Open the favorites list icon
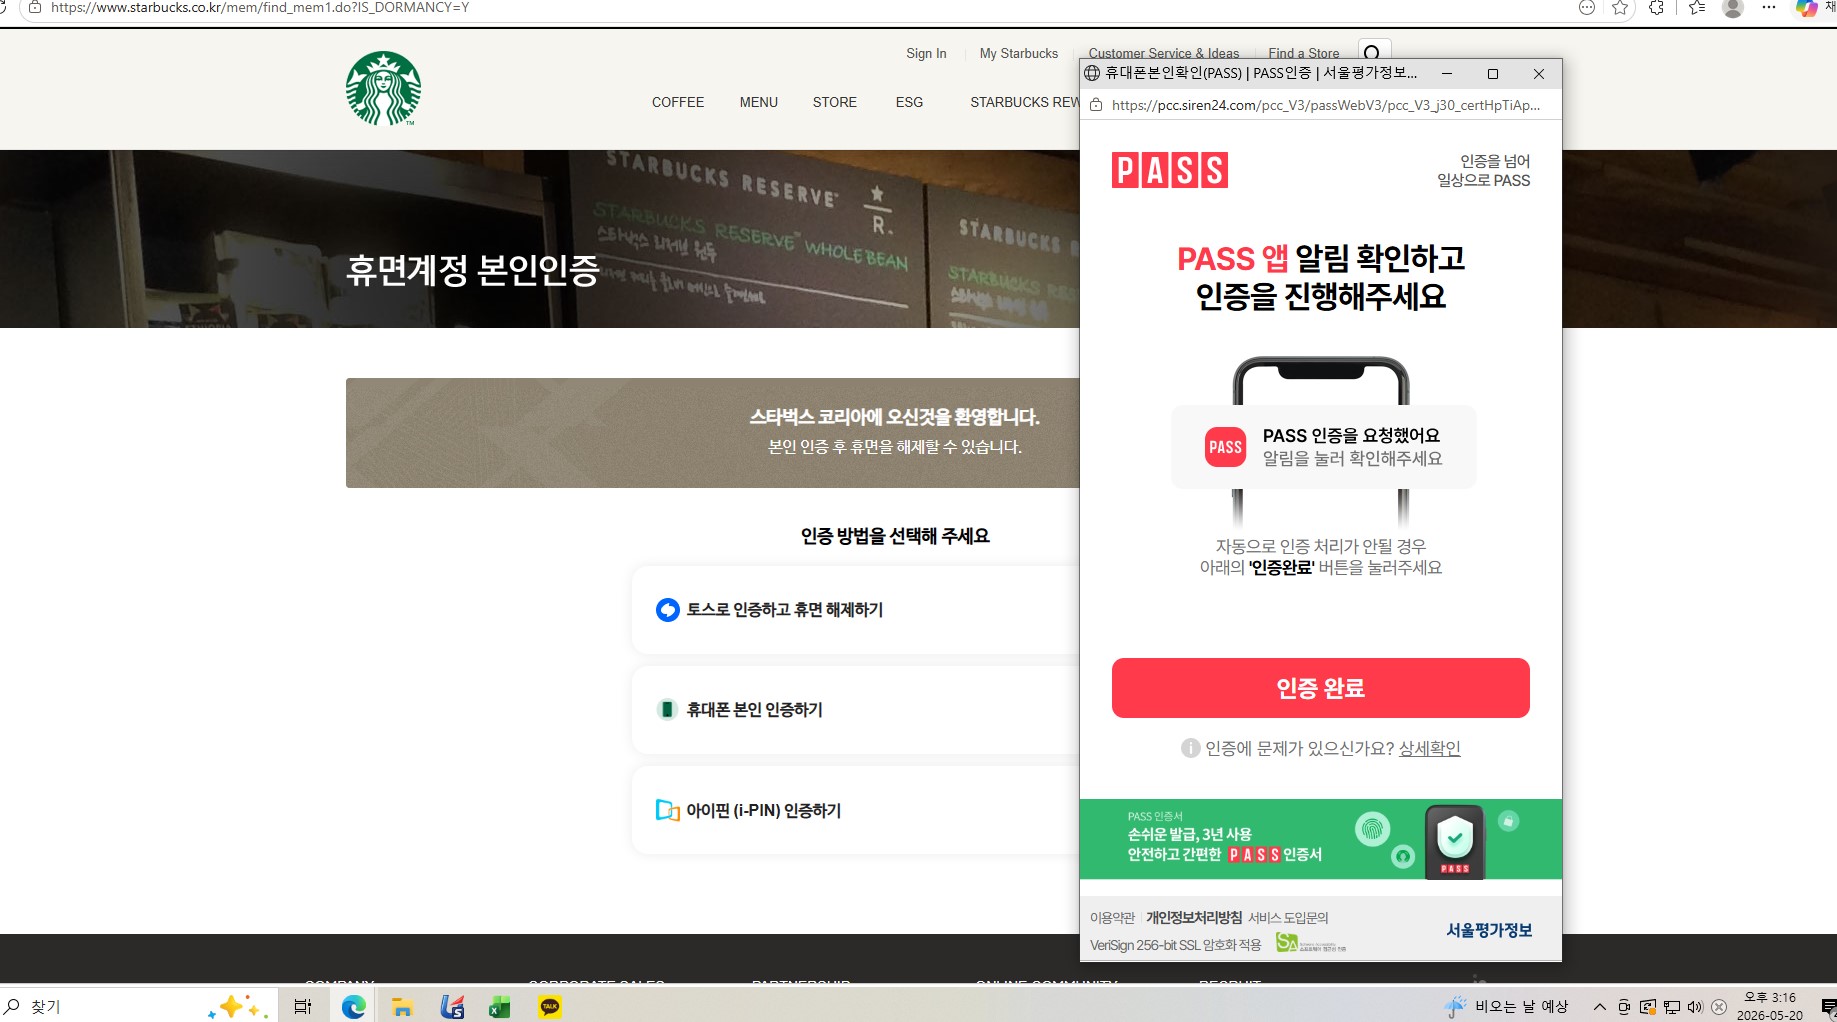The image size is (1837, 1022). tap(1697, 8)
